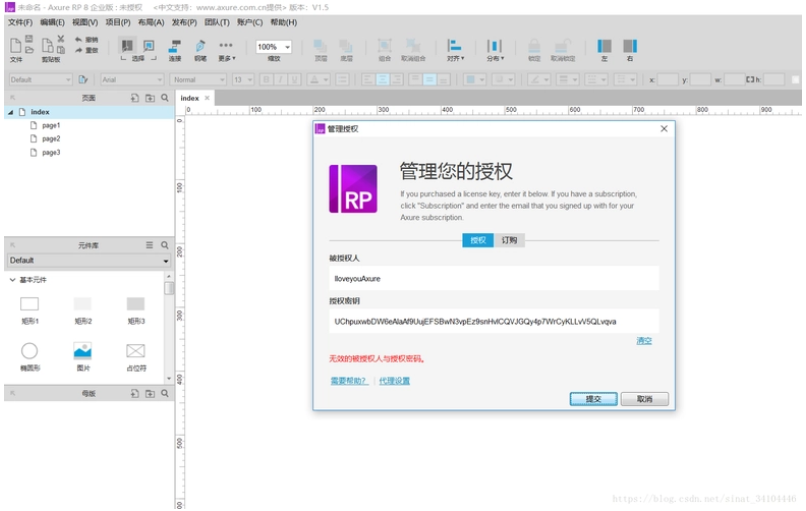Click the Lock 锁定 icon
The image size is (806, 511).
(534, 46)
